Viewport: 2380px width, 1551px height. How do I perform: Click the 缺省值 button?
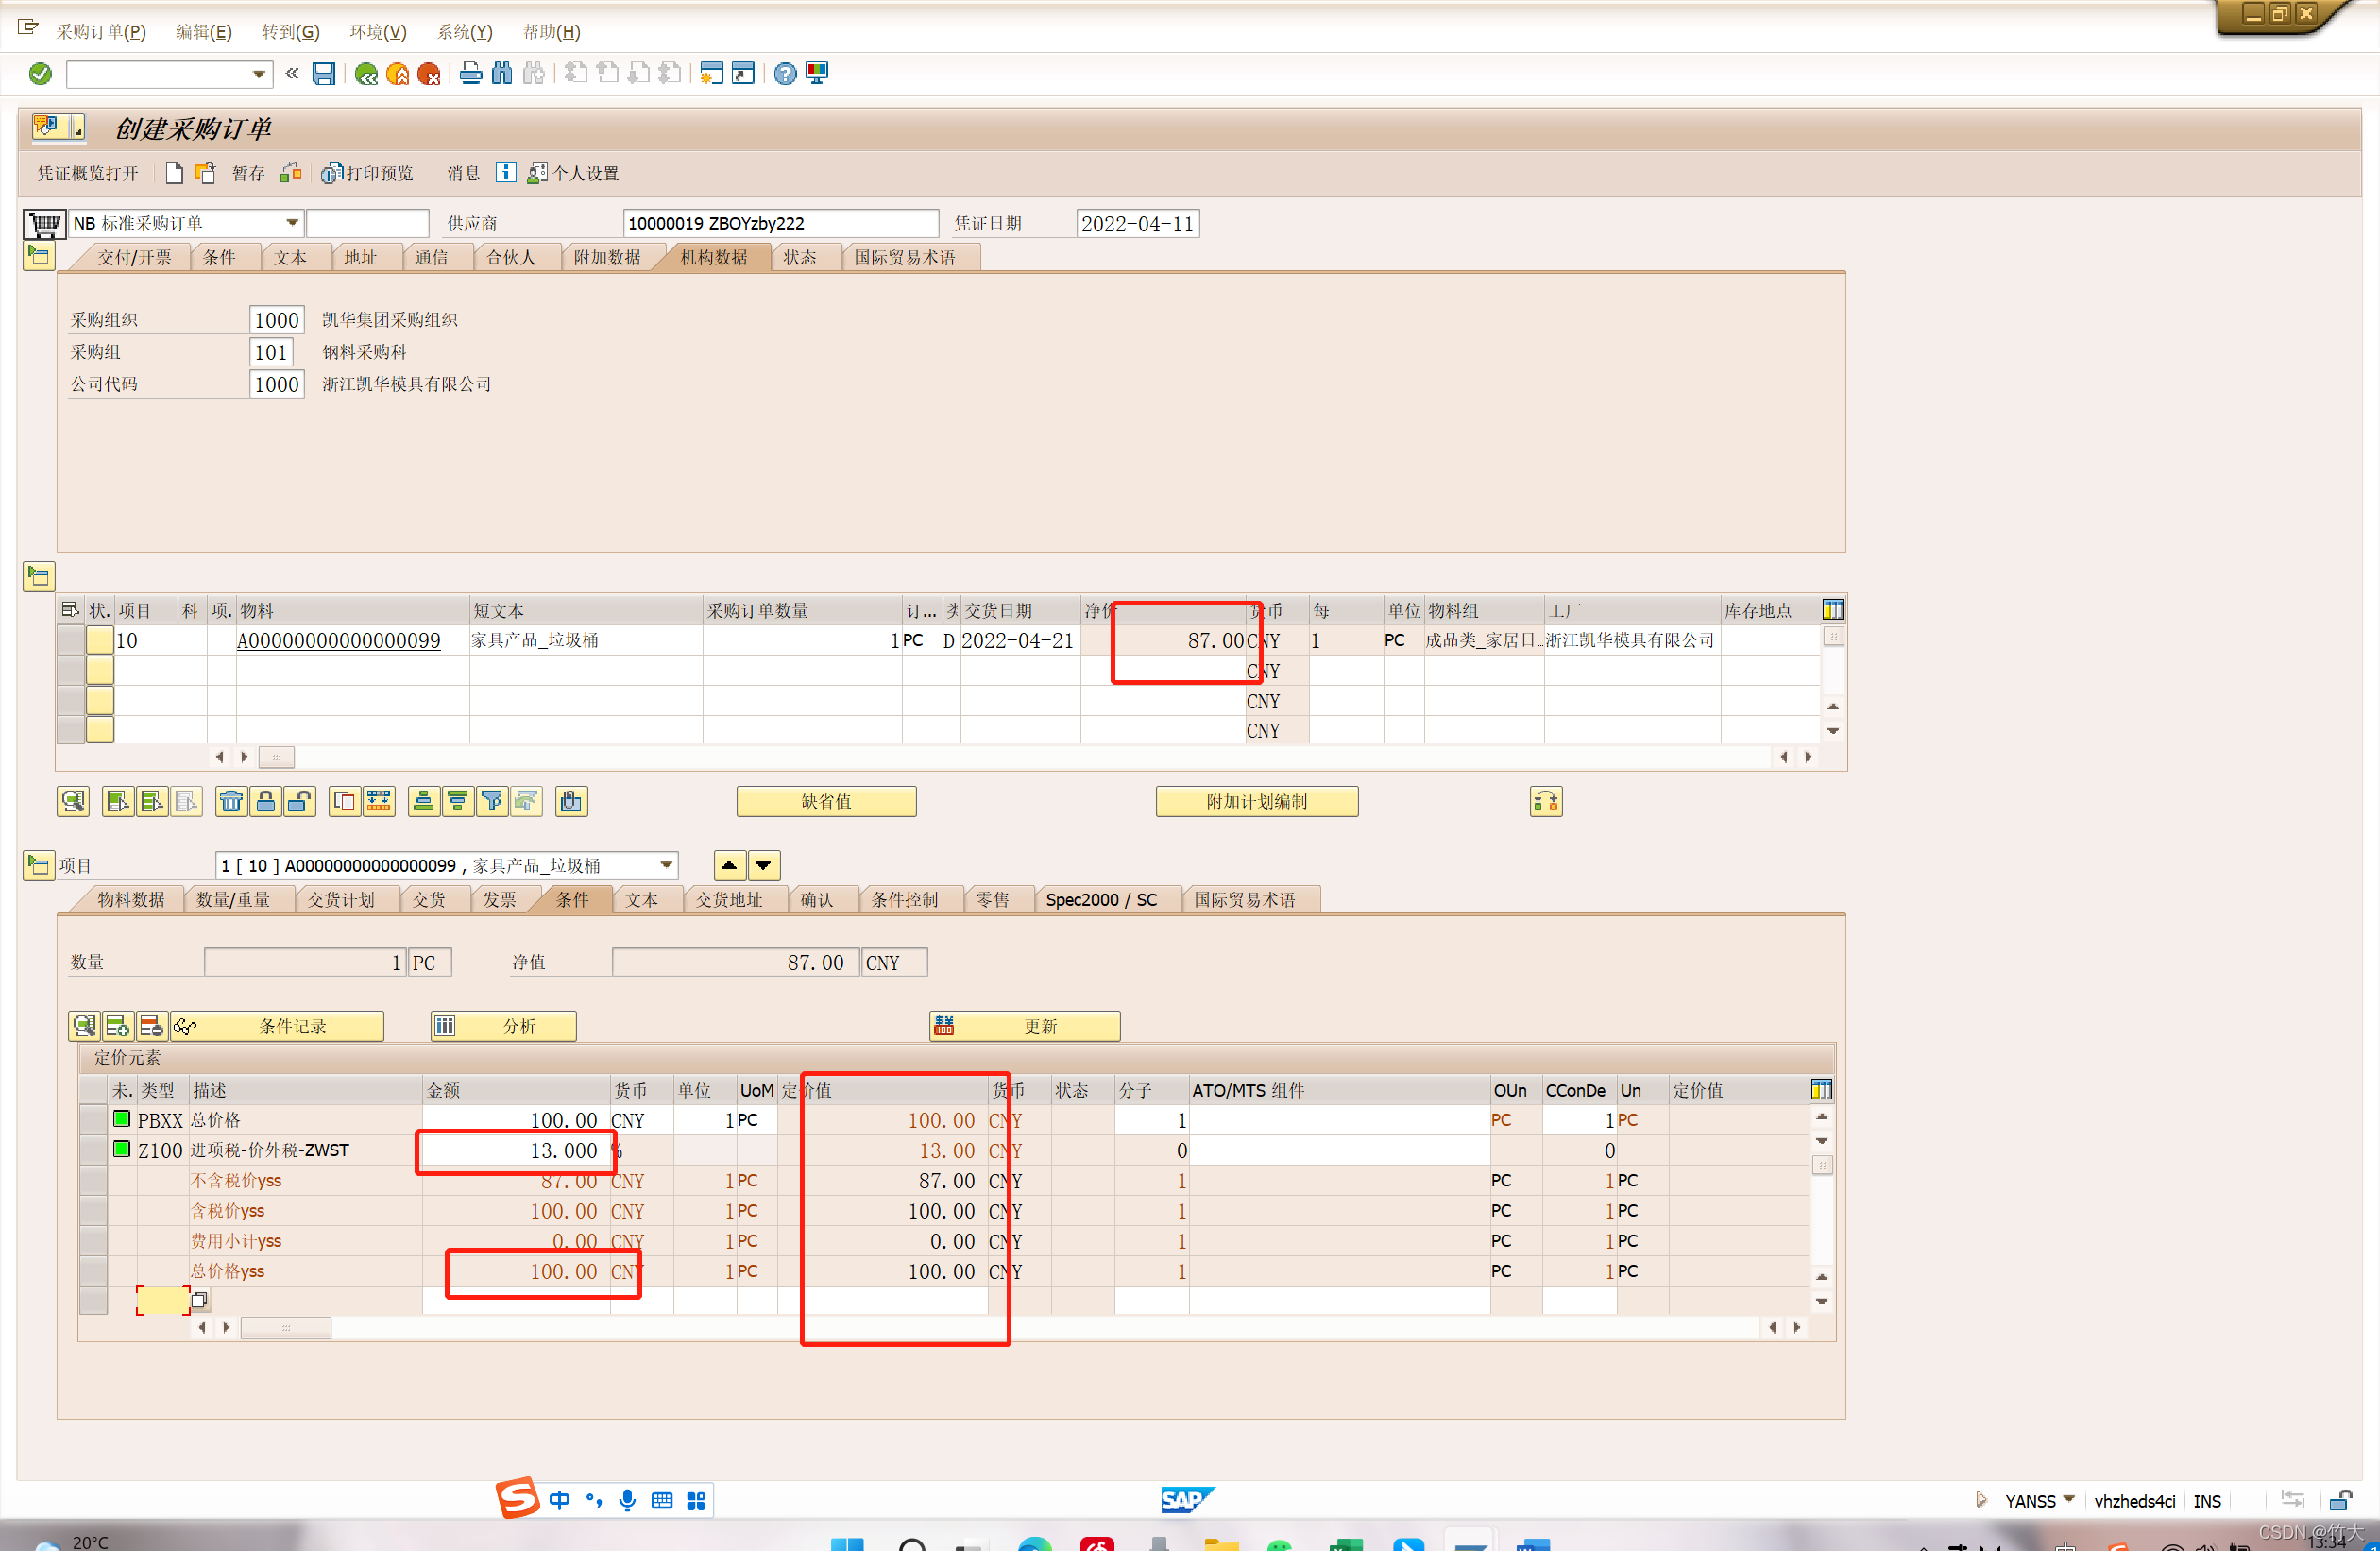point(826,801)
